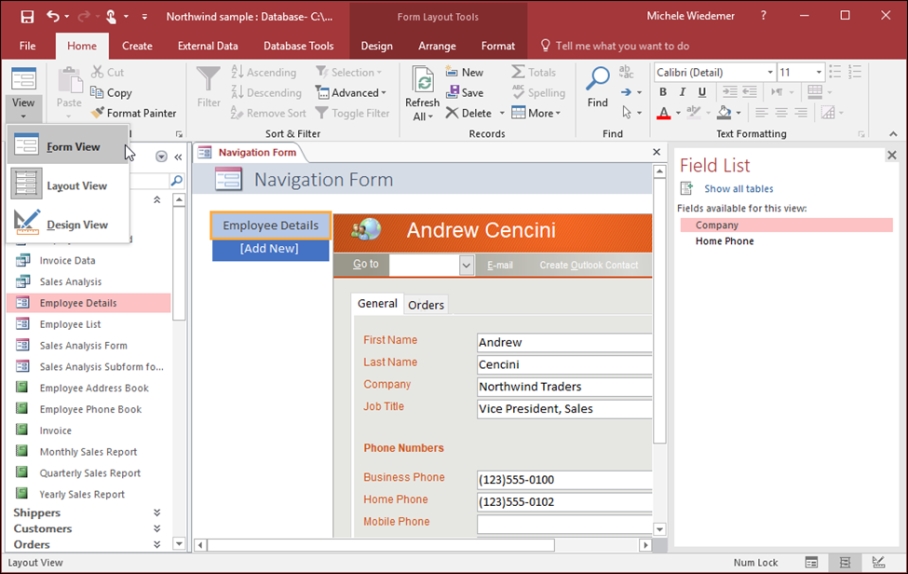Click the Delete record button
This screenshot has height=574, width=908.
pos(469,114)
